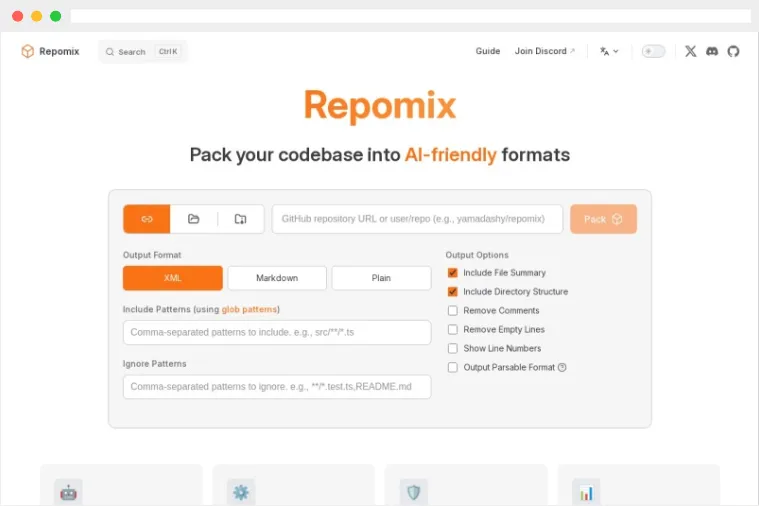The width and height of the screenshot is (759, 506).
Task: Focus the GitHub repository URL field
Action: pos(417,219)
